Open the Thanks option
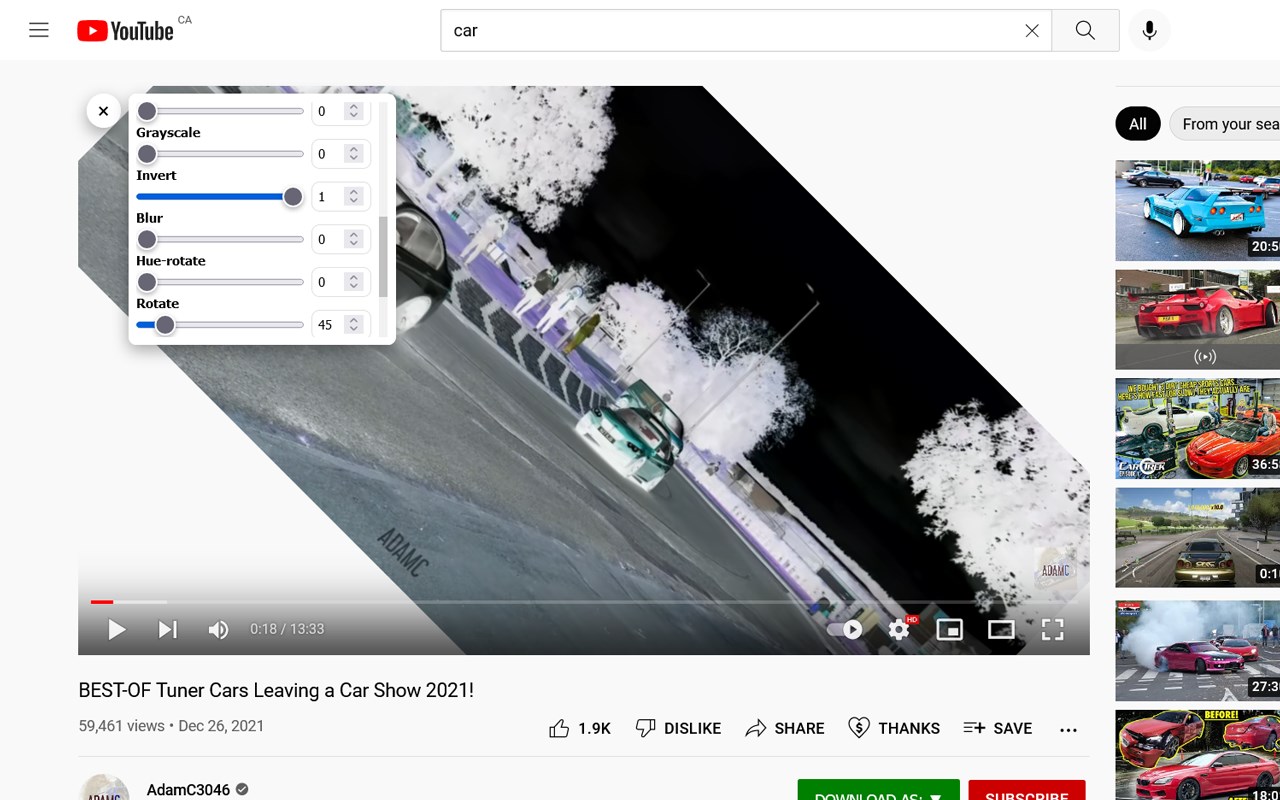This screenshot has width=1280, height=800. (x=894, y=728)
